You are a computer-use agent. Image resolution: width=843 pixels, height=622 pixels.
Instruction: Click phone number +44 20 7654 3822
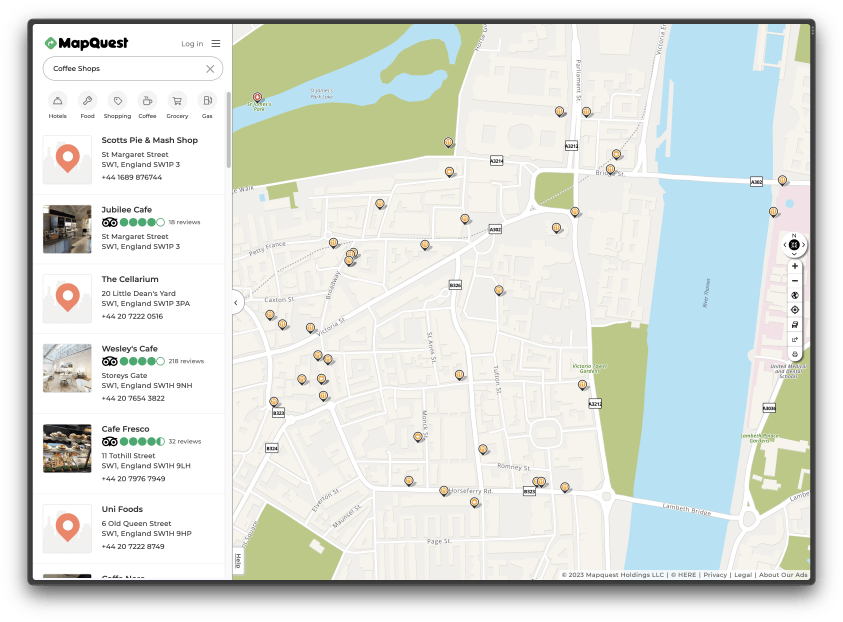click(133, 398)
